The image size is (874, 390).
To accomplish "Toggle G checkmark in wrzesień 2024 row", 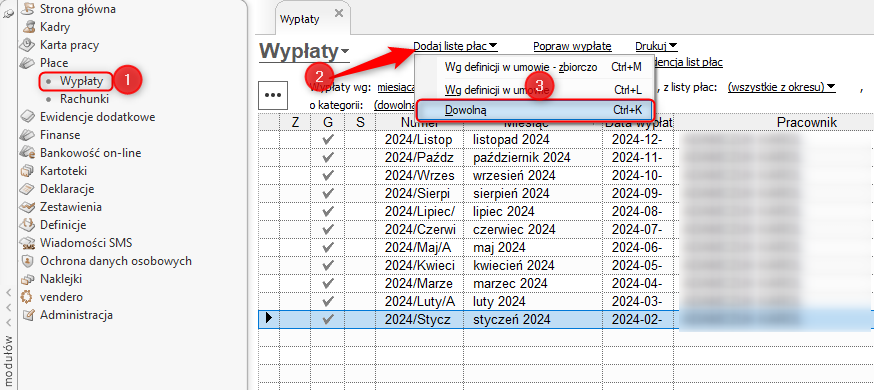I will pos(328,176).
